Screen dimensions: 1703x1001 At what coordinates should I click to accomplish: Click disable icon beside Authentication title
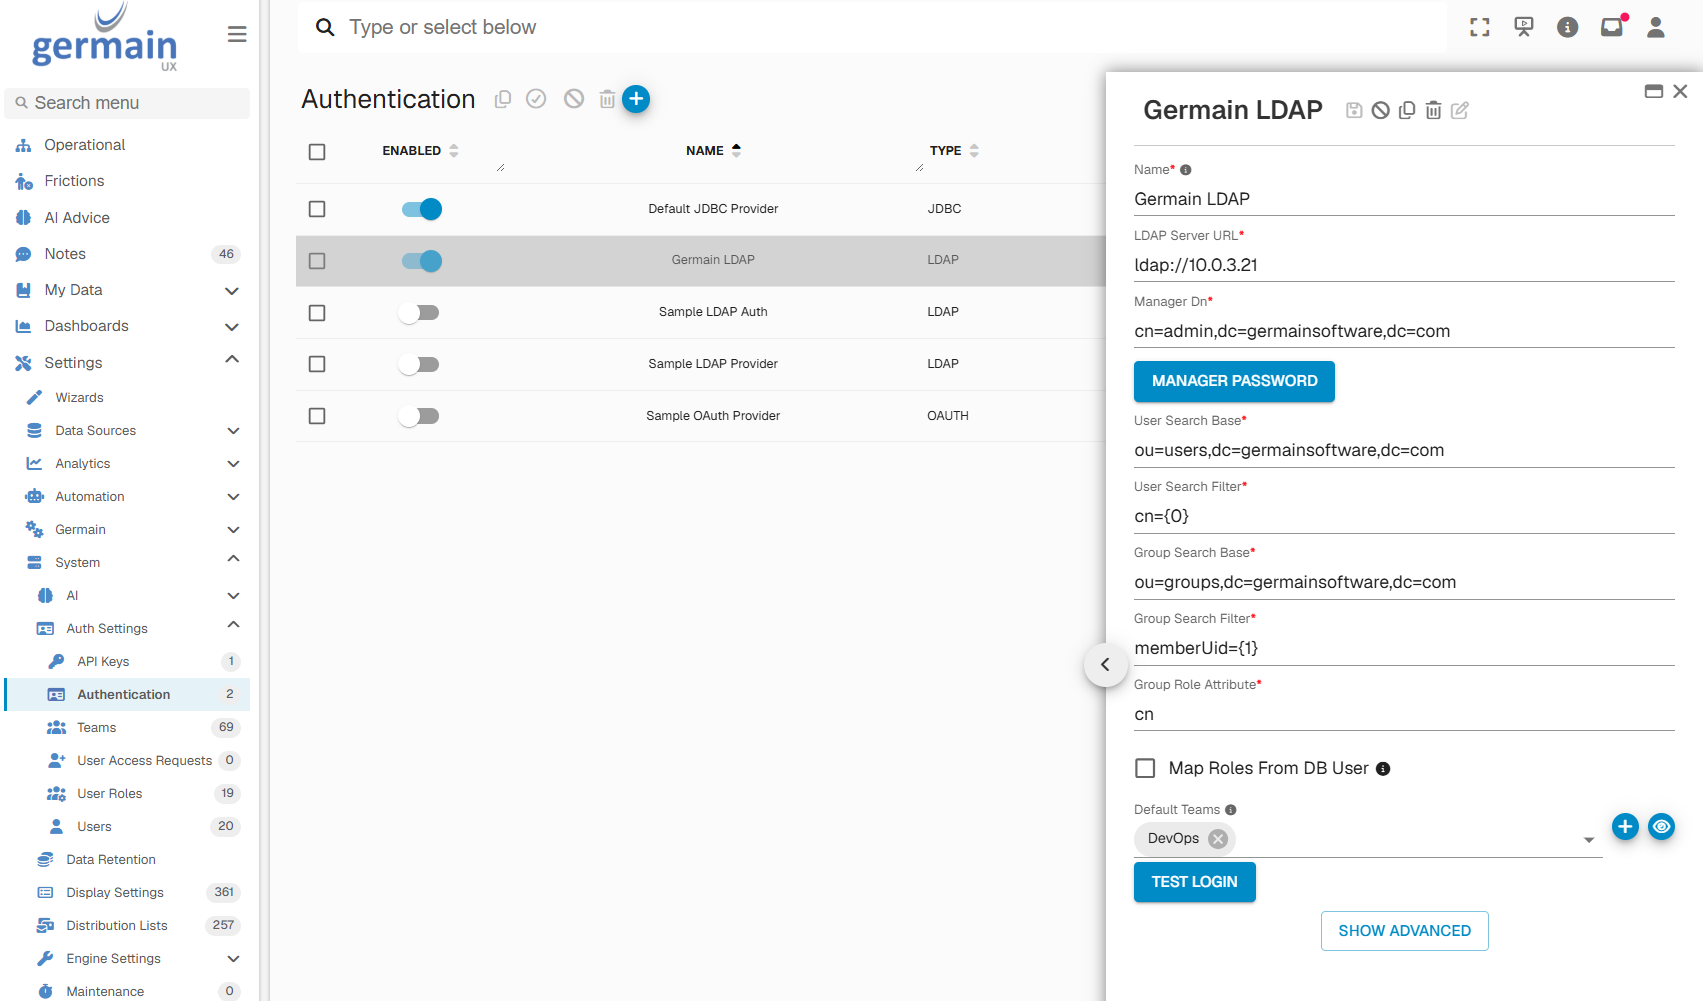pyautogui.click(x=574, y=98)
